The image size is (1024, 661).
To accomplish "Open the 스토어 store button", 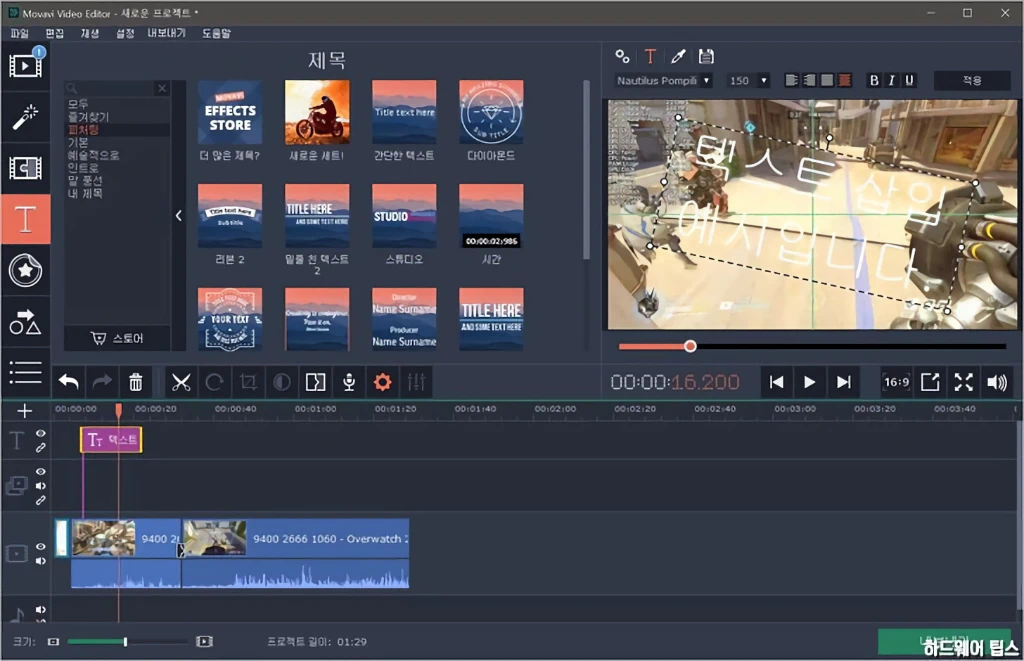I will click(x=117, y=338).
